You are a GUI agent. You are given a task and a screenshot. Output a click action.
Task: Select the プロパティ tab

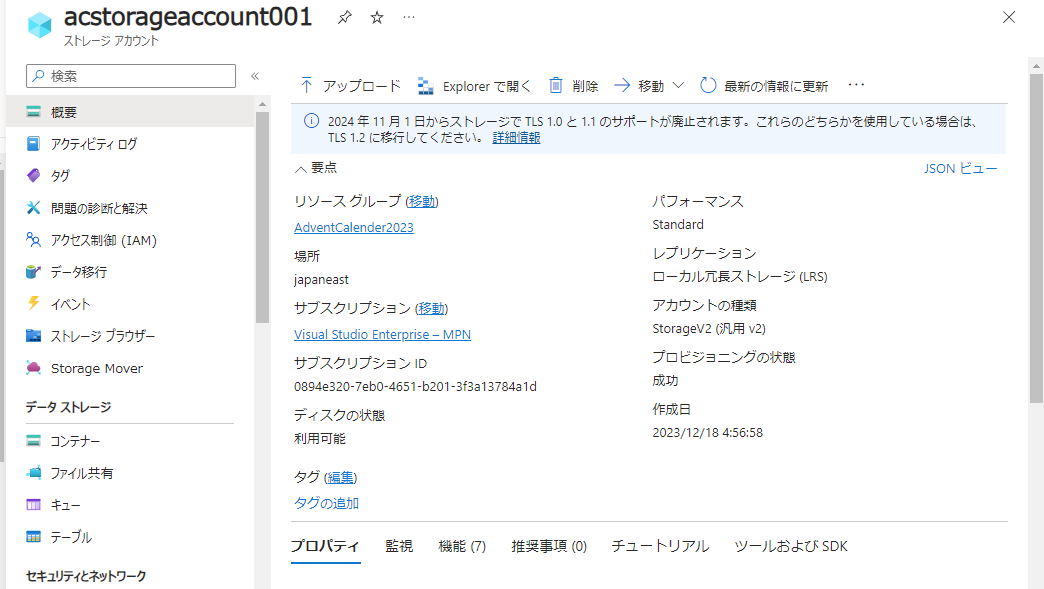325,546
